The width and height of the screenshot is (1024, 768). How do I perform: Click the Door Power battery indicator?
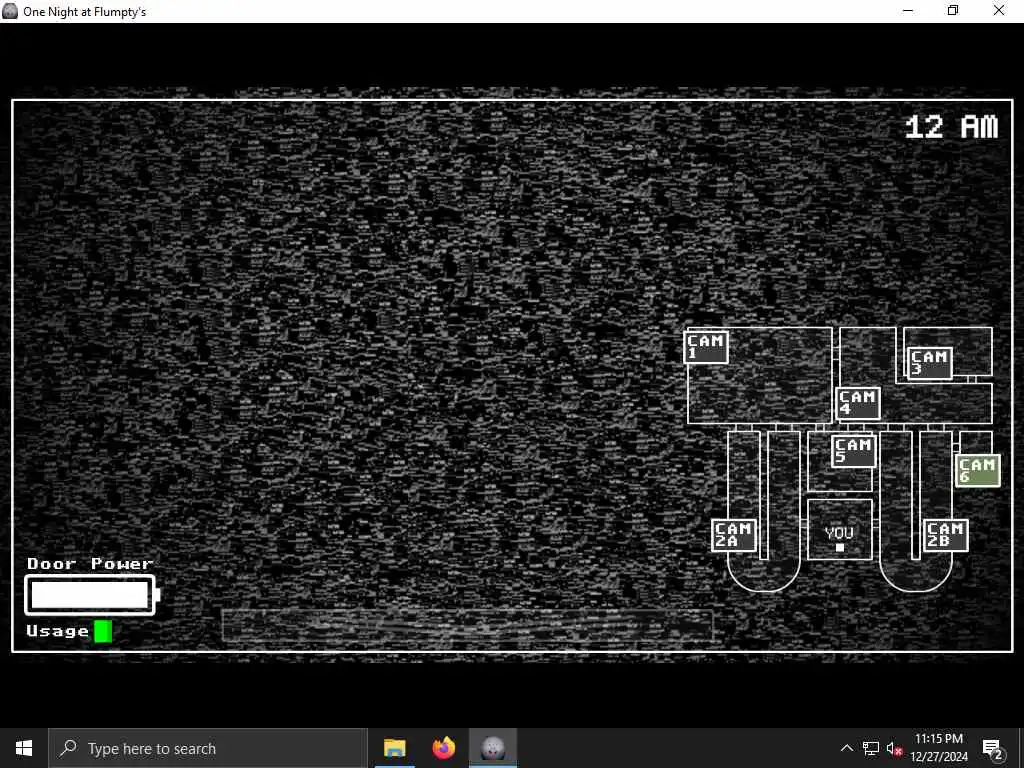pos(92,595)
